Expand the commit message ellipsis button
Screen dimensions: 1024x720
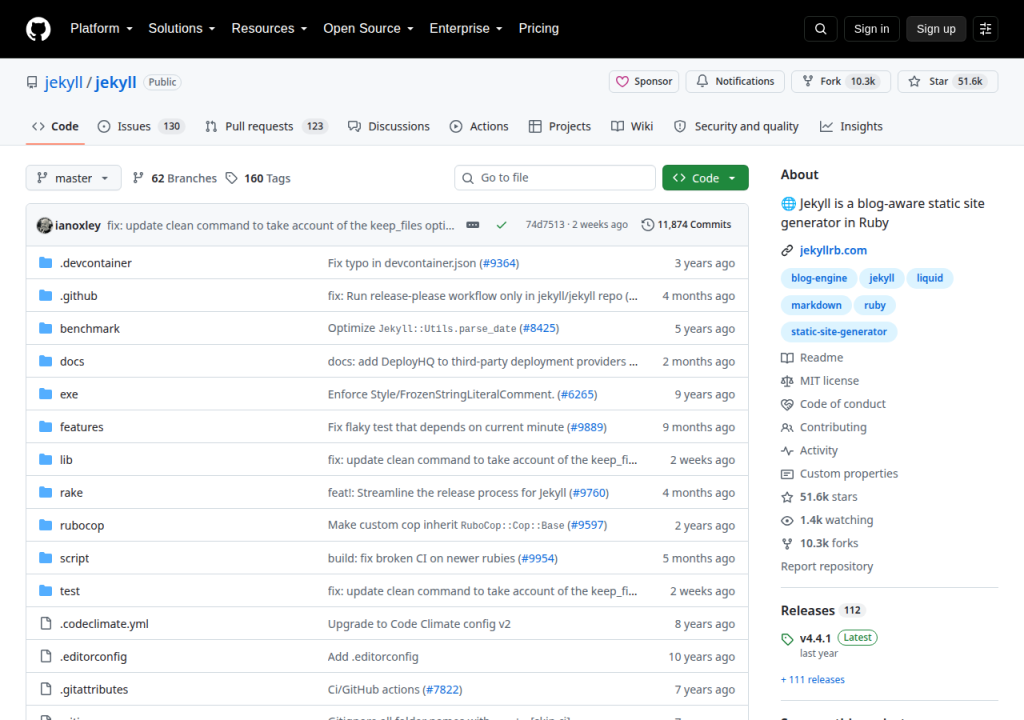coord(473,225)
